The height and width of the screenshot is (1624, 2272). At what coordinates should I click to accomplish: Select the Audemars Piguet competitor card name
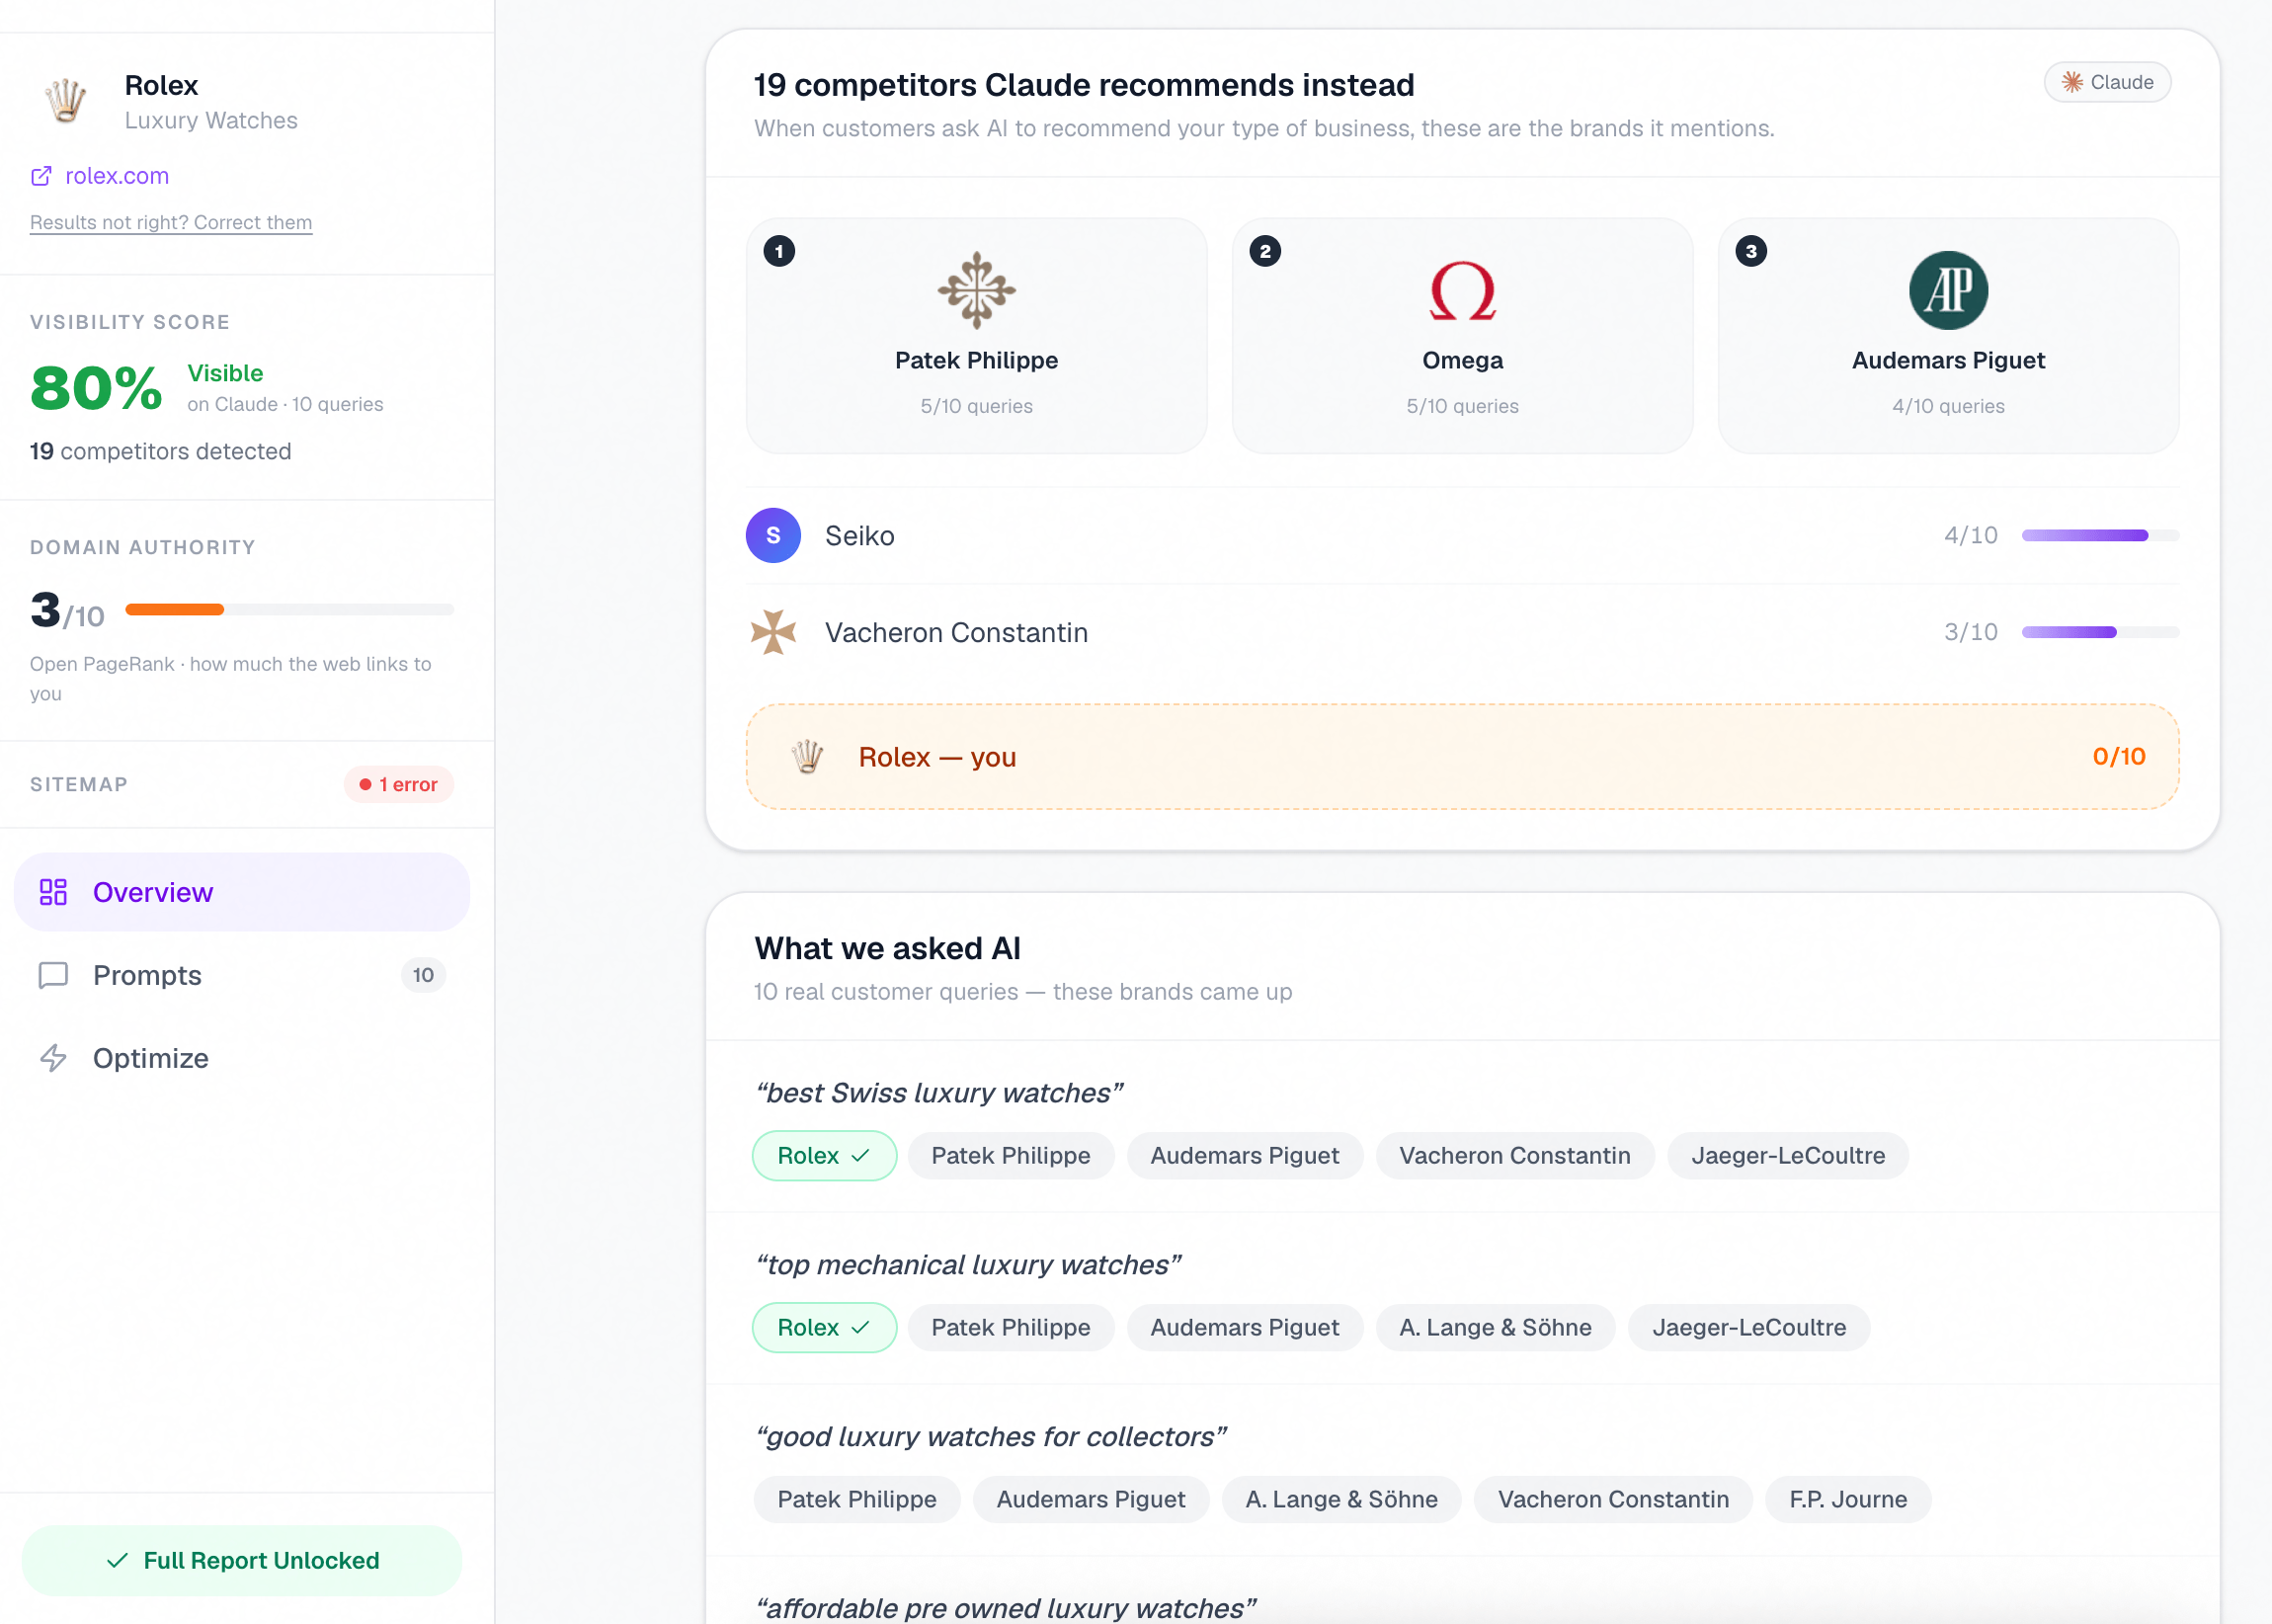pyautogui.click(x=1948, y=360)
